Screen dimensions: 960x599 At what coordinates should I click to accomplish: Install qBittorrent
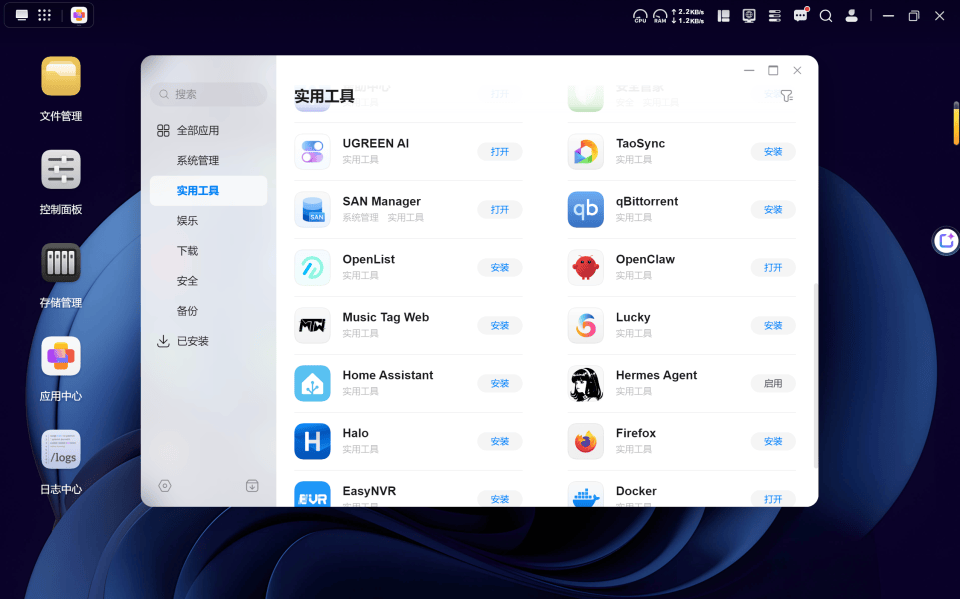click(x=773, y=209)
